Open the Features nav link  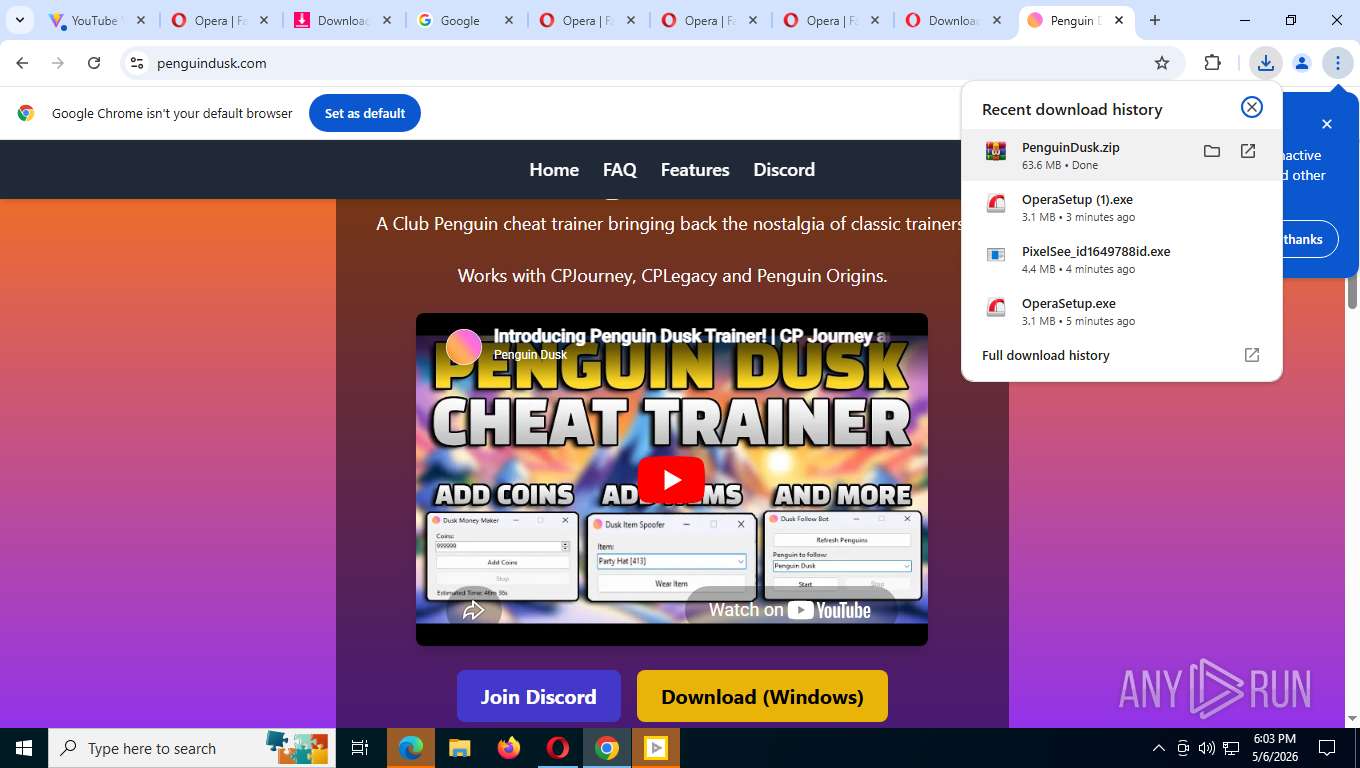tap(695, 170)
